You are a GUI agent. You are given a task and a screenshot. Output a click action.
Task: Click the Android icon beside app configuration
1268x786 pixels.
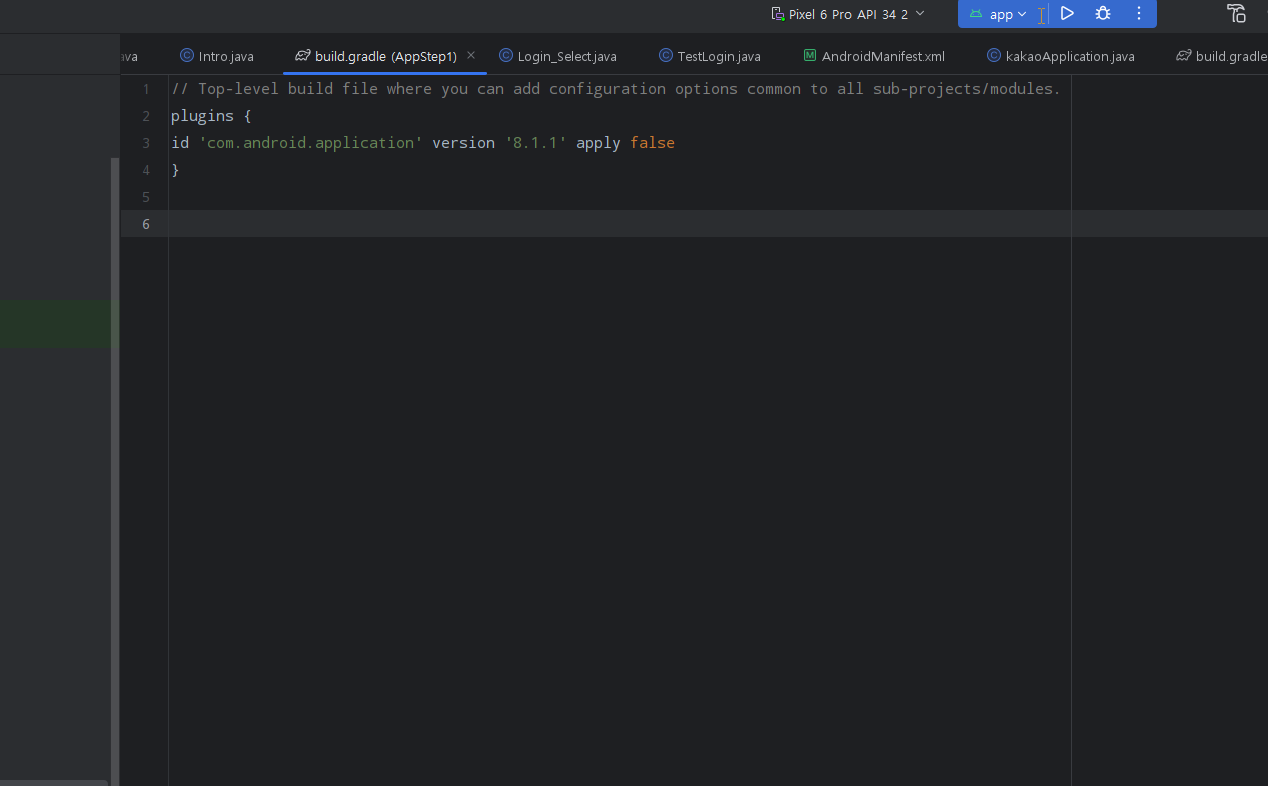click(976, 14)
